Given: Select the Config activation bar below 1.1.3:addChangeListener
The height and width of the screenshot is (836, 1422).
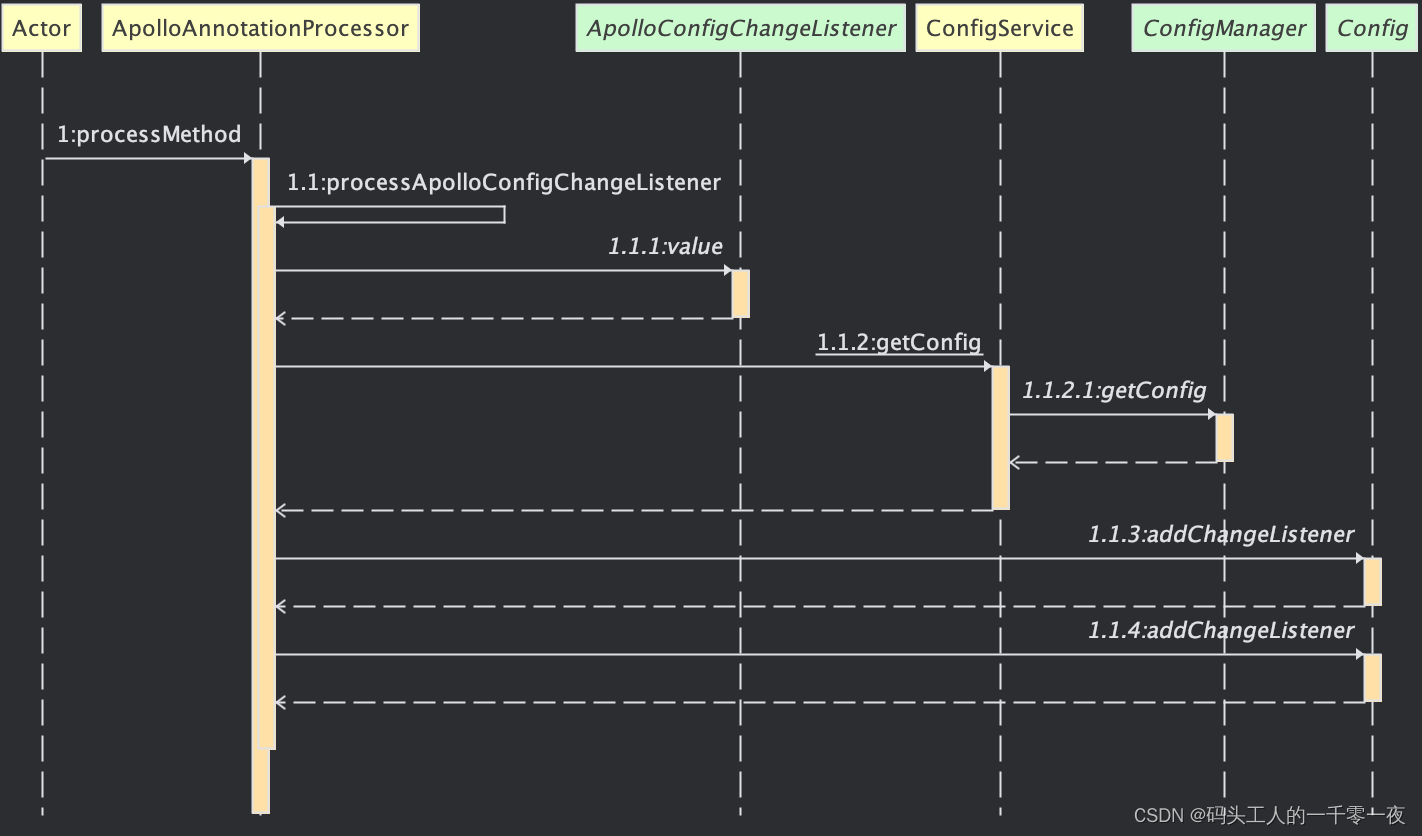Looking at the screenshot, I should [1373, 582].
